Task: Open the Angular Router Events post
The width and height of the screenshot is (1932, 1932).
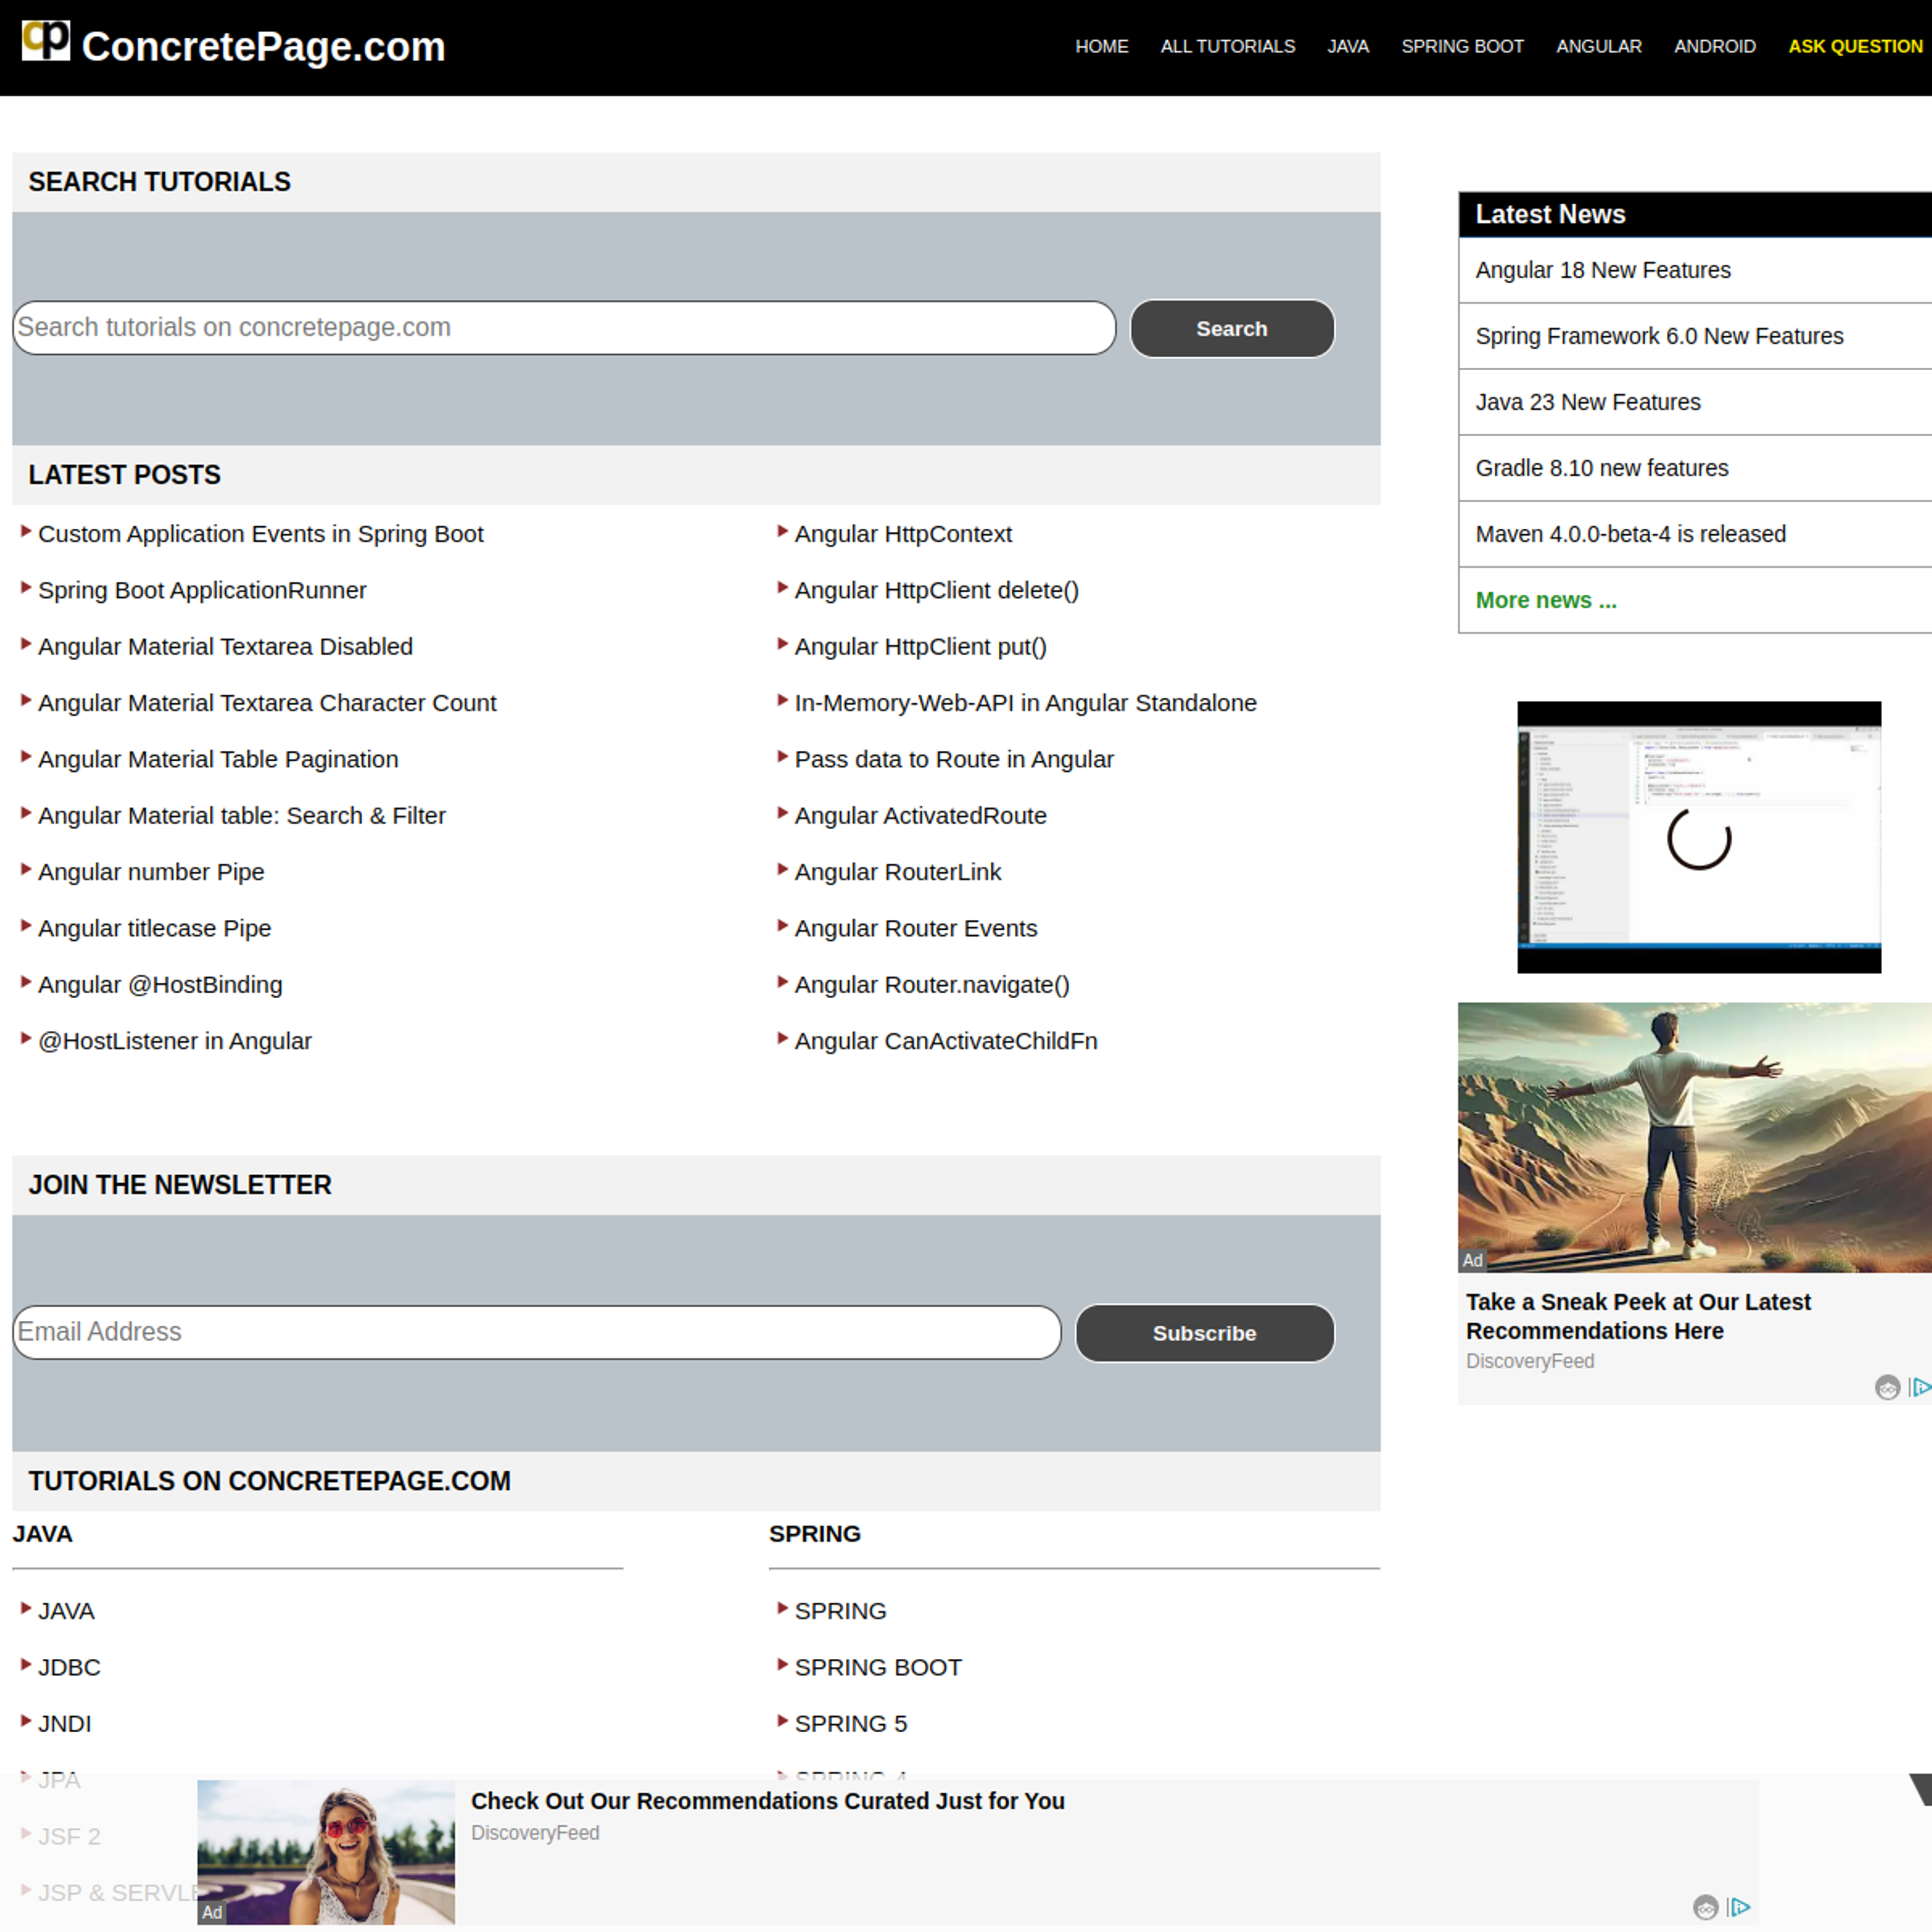Action: (x=916, y=928)
